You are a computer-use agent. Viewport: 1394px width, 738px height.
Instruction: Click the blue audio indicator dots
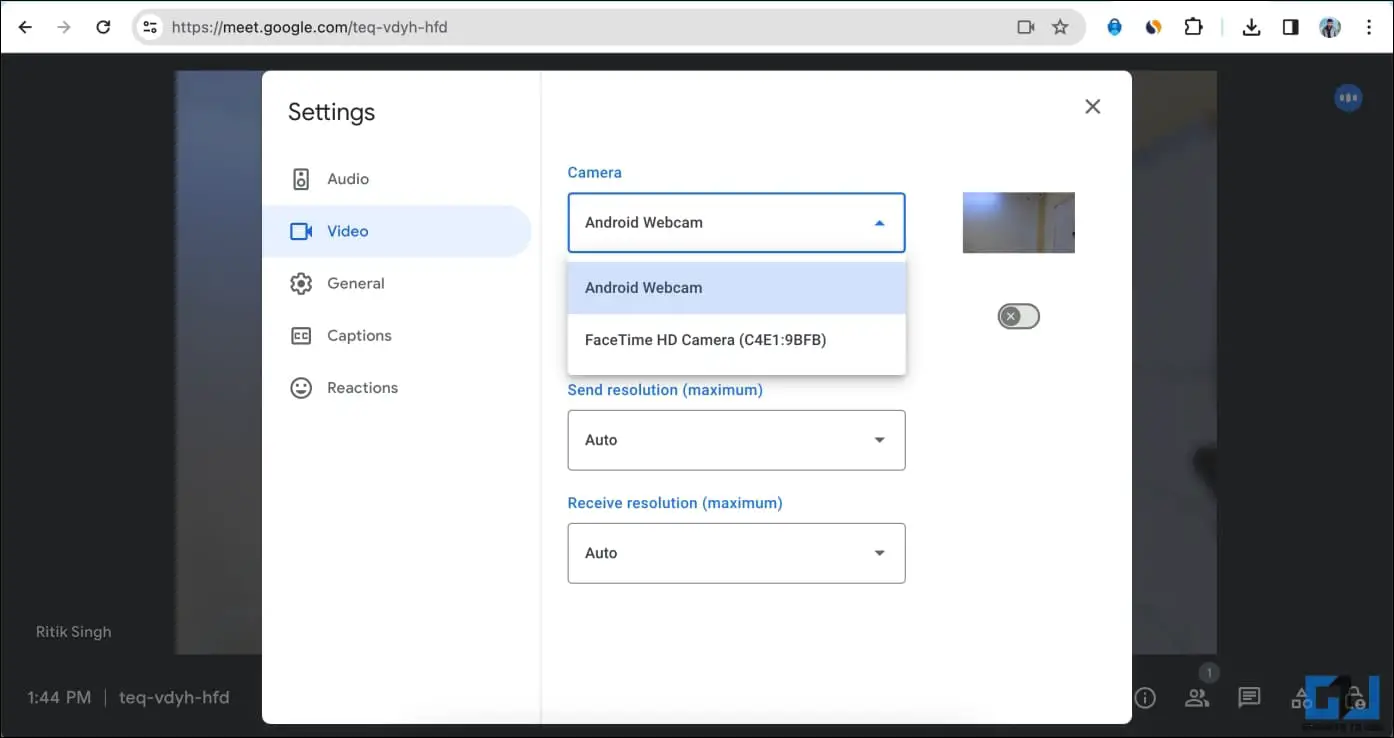[1349, 98]
